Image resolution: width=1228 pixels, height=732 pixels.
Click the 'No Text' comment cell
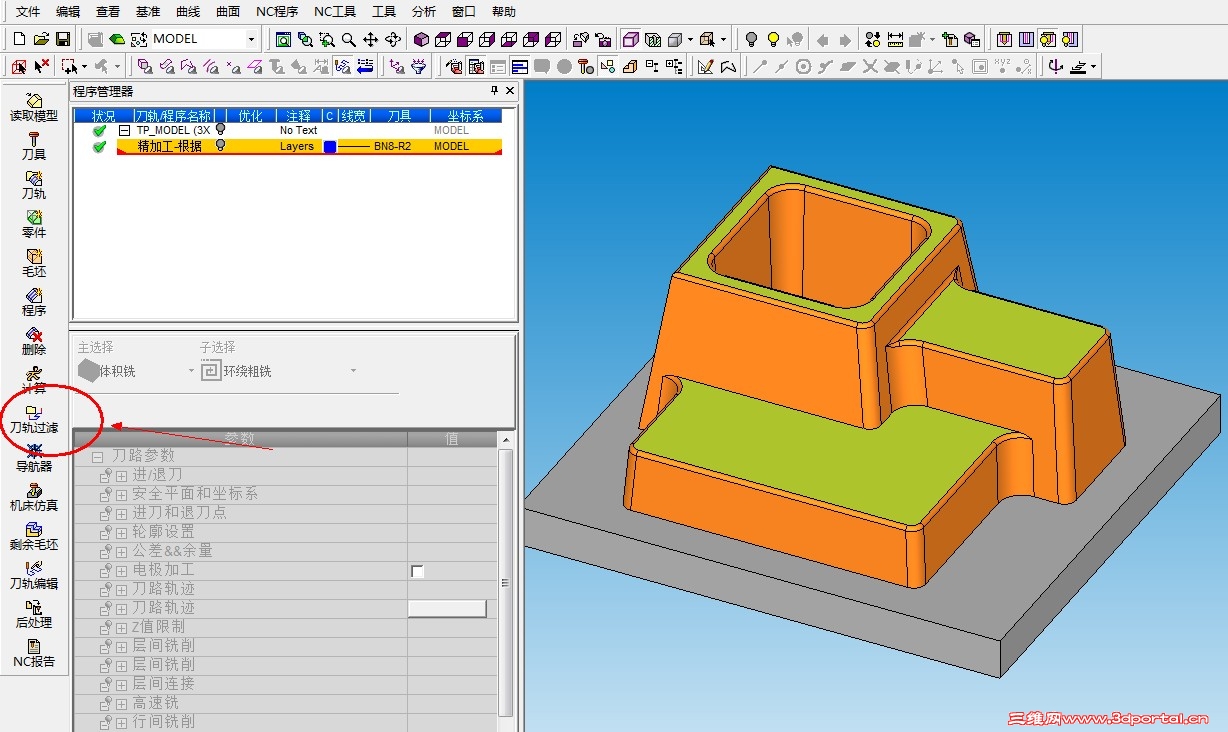coord(298,130)
